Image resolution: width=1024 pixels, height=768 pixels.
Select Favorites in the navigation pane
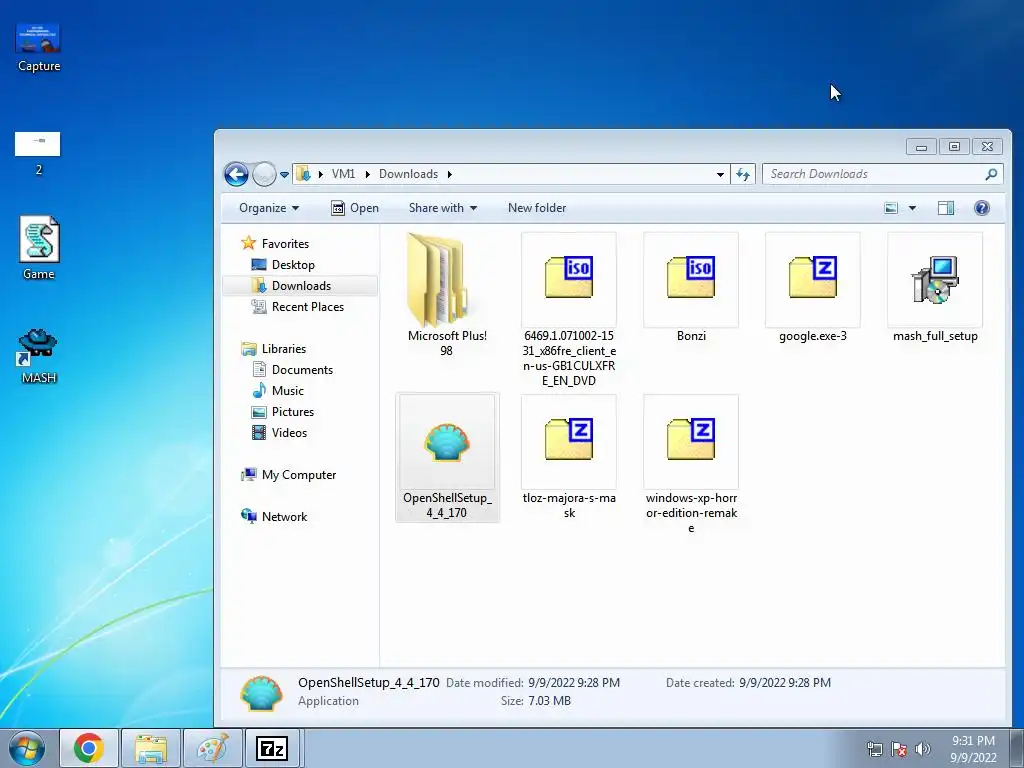click(x=285, y=244)
